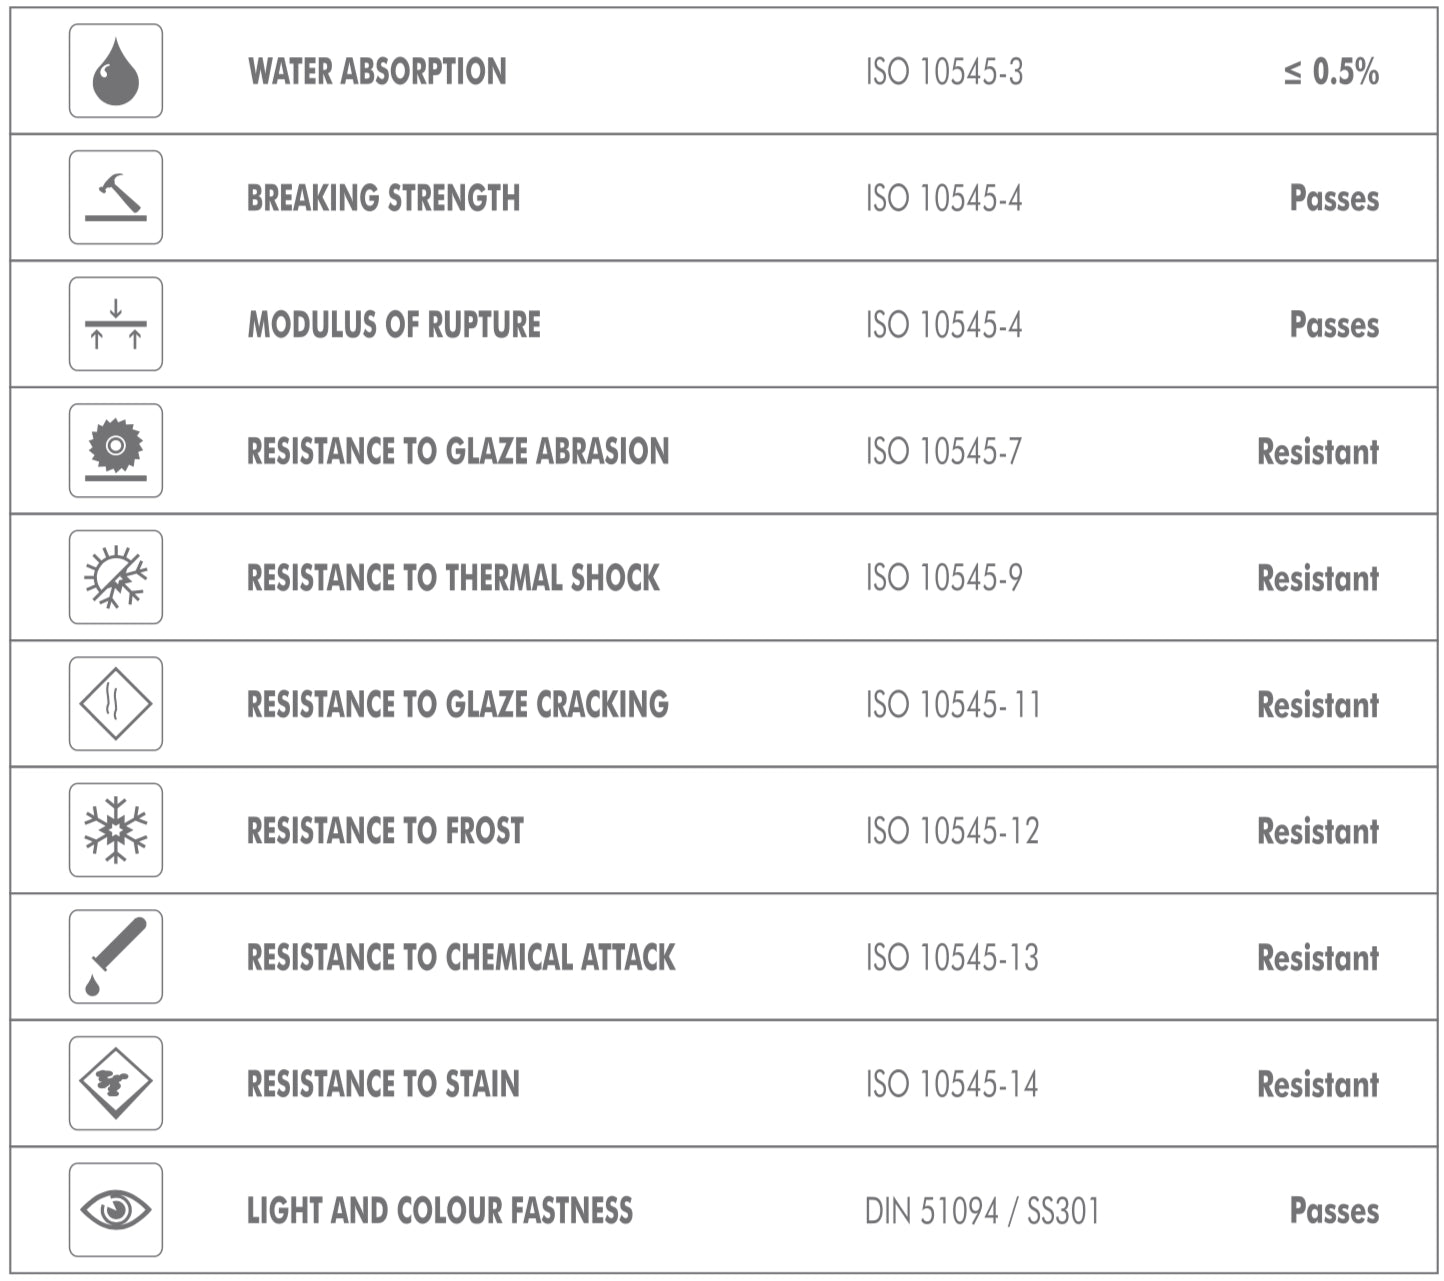Viewport: 1444px width, 1281px height.
Task: Click the glaze cracking diamond icon
Action: click(115, 704)
